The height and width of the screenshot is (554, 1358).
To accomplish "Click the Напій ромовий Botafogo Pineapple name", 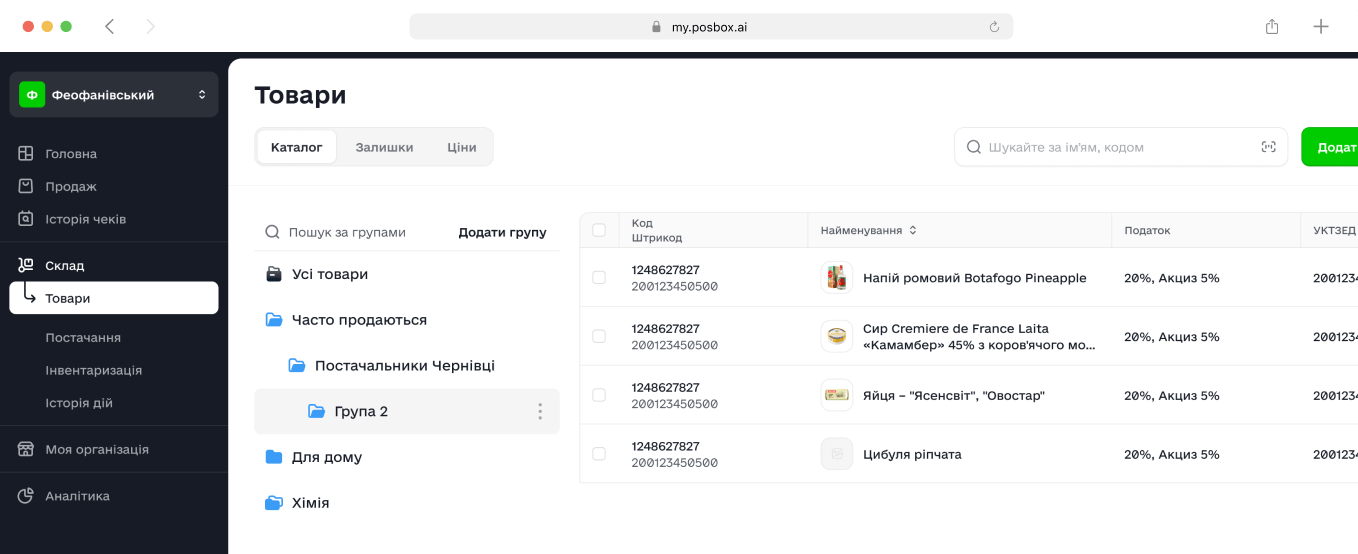I will pos(974,278).
